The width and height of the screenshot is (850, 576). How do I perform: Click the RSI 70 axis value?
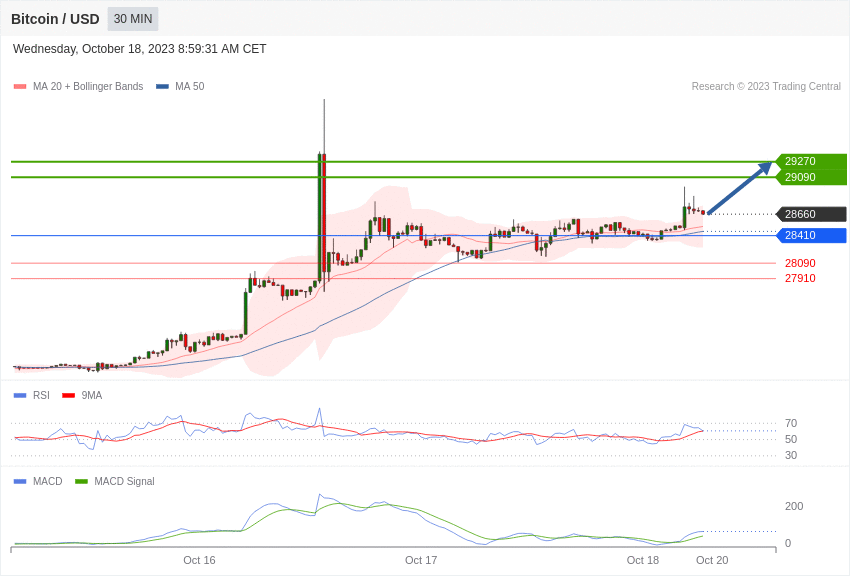coord(791,423)
